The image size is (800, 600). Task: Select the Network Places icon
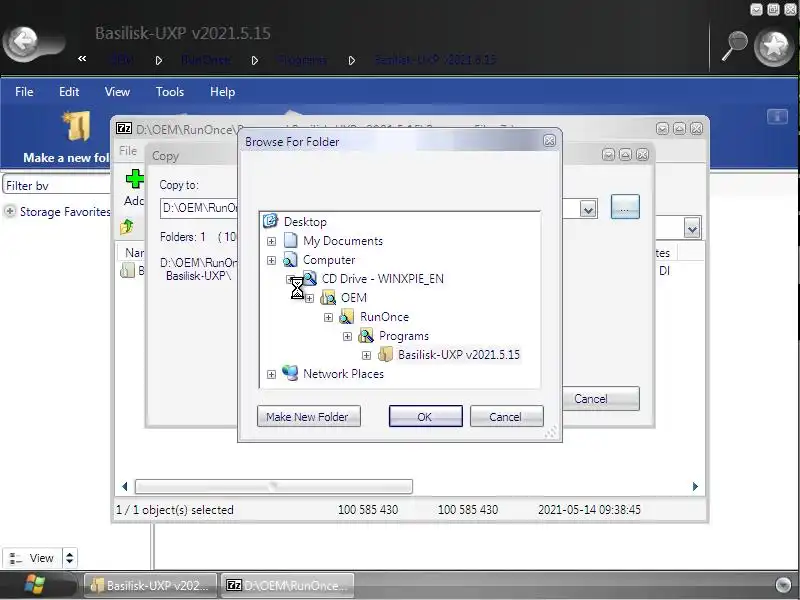[290, 373]
